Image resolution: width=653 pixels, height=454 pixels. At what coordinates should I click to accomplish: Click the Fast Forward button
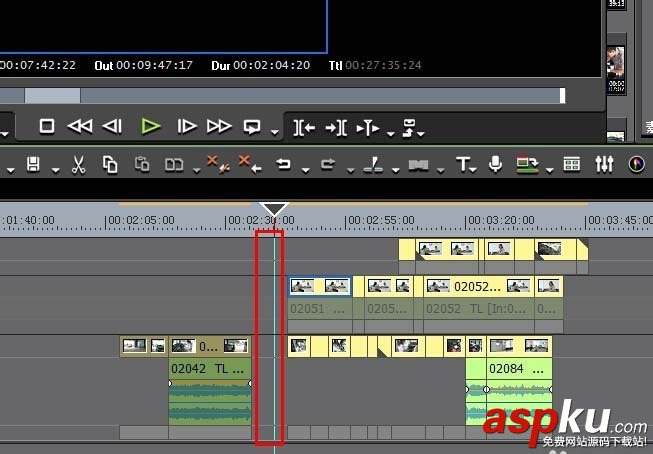219,126
